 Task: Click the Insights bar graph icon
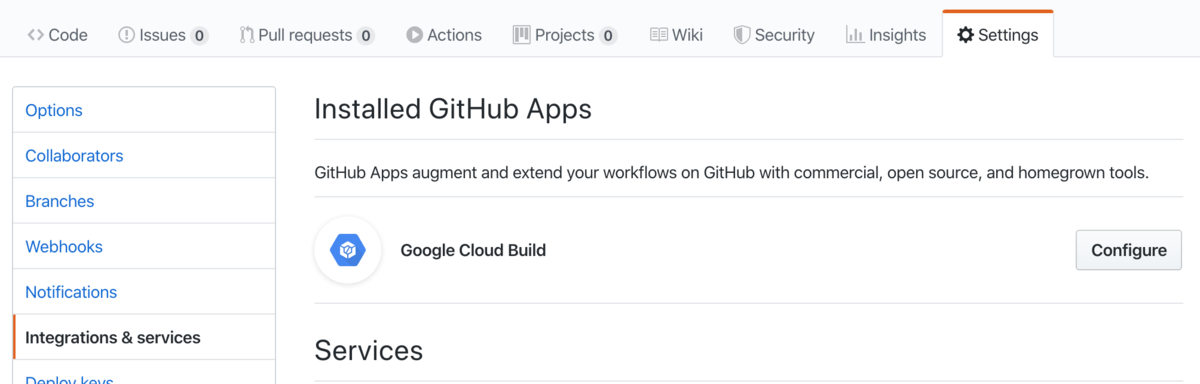pyautogui.click(x=855, y=35)
